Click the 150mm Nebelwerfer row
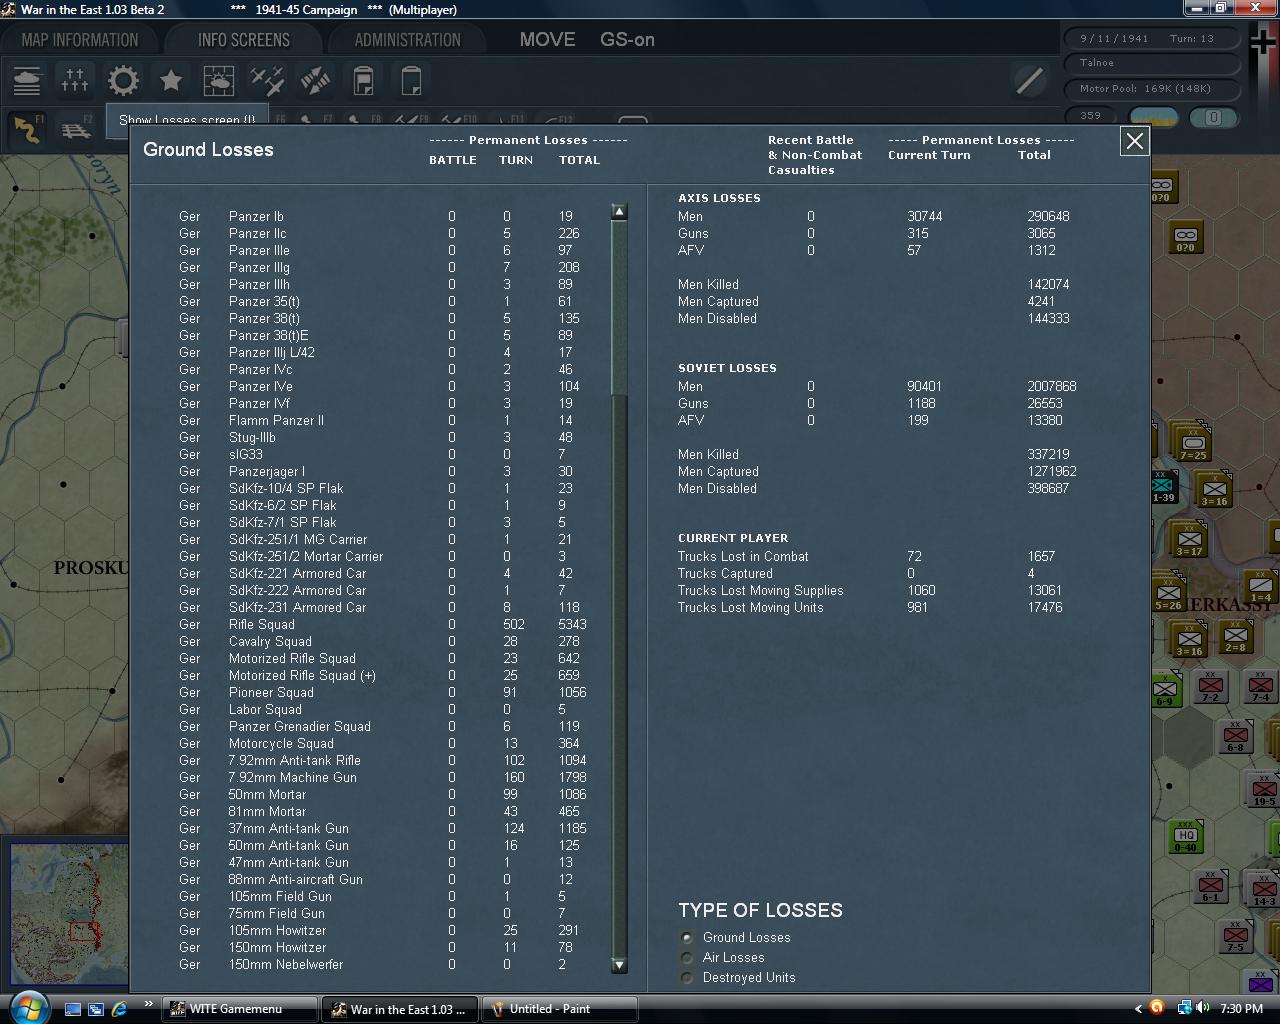This screenshot has width=1280, height=1024. coord(373,964)
